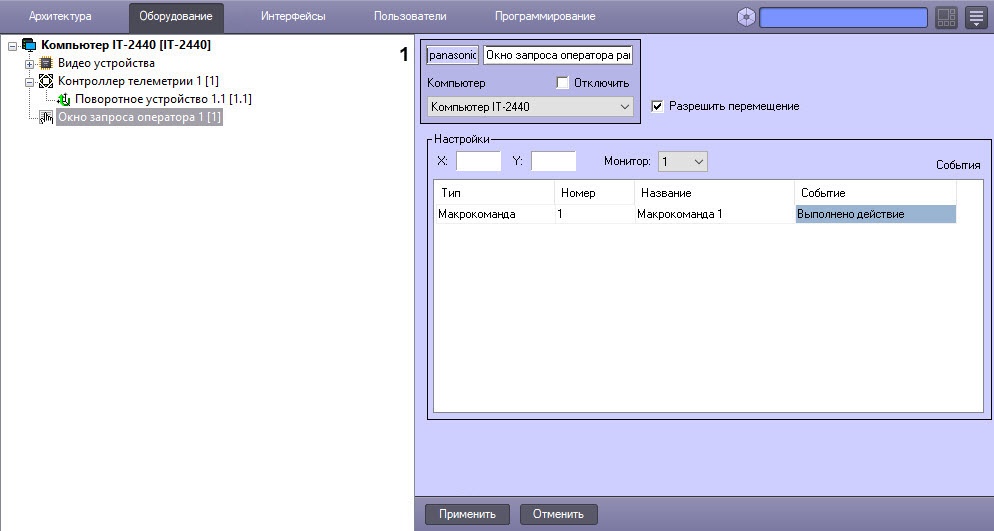
Task: Click the Поворотное устройство 1.1 icon
Action: (x=64, y=99)
